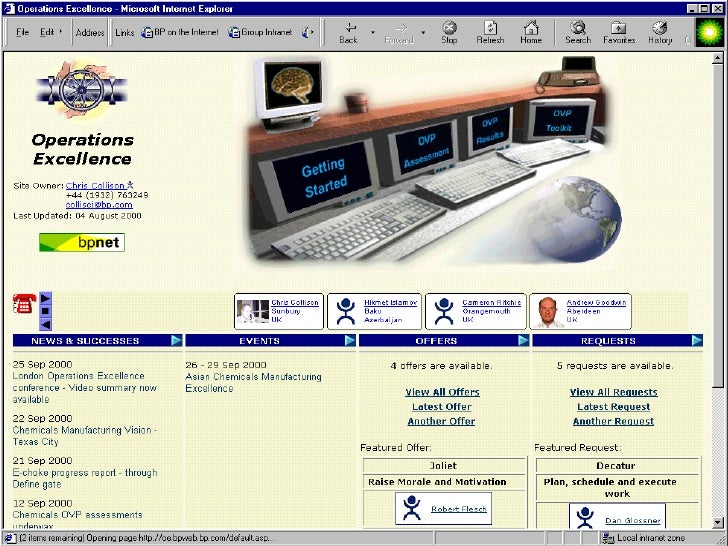Open the Forward button history dropdown
728x546 pixels.
[423, 32]
